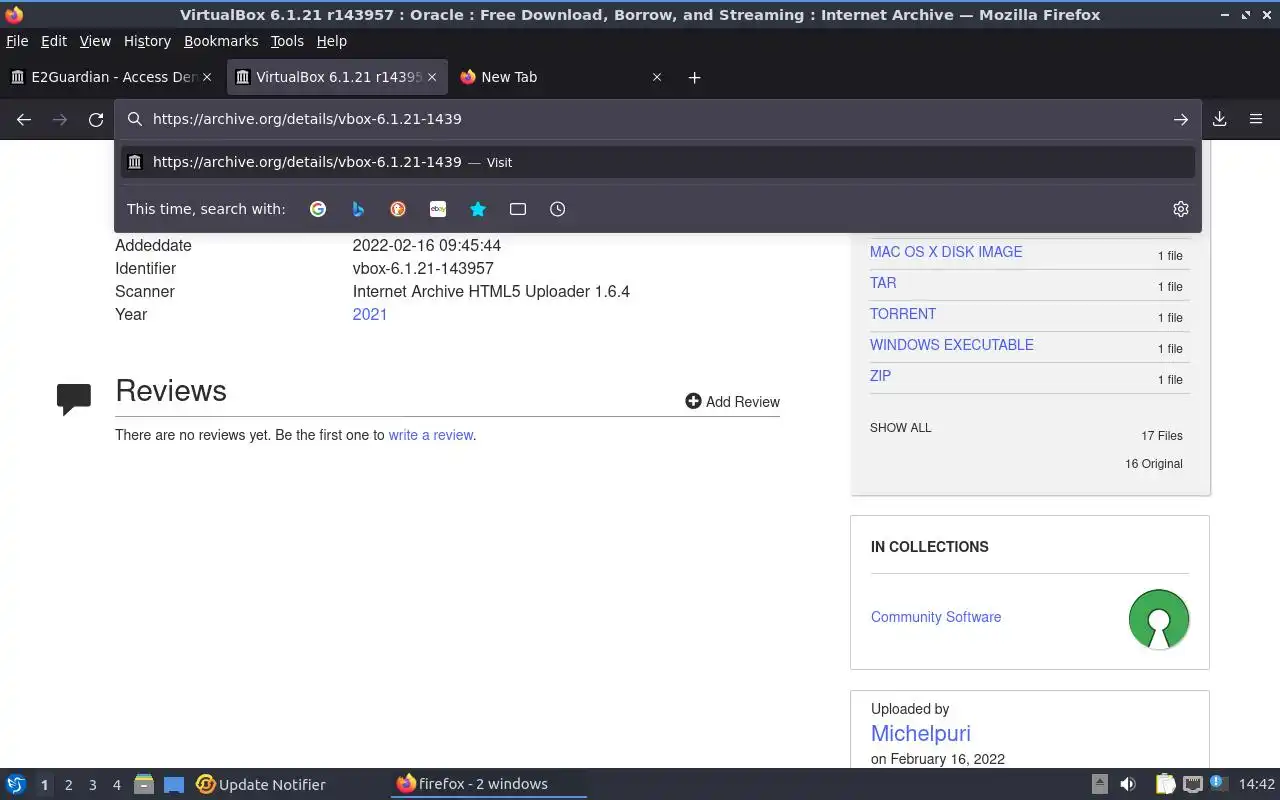Select the VirtualBox 6.1.21 tab
Screen dimensions: 1280x800
(x=337, y=77)
